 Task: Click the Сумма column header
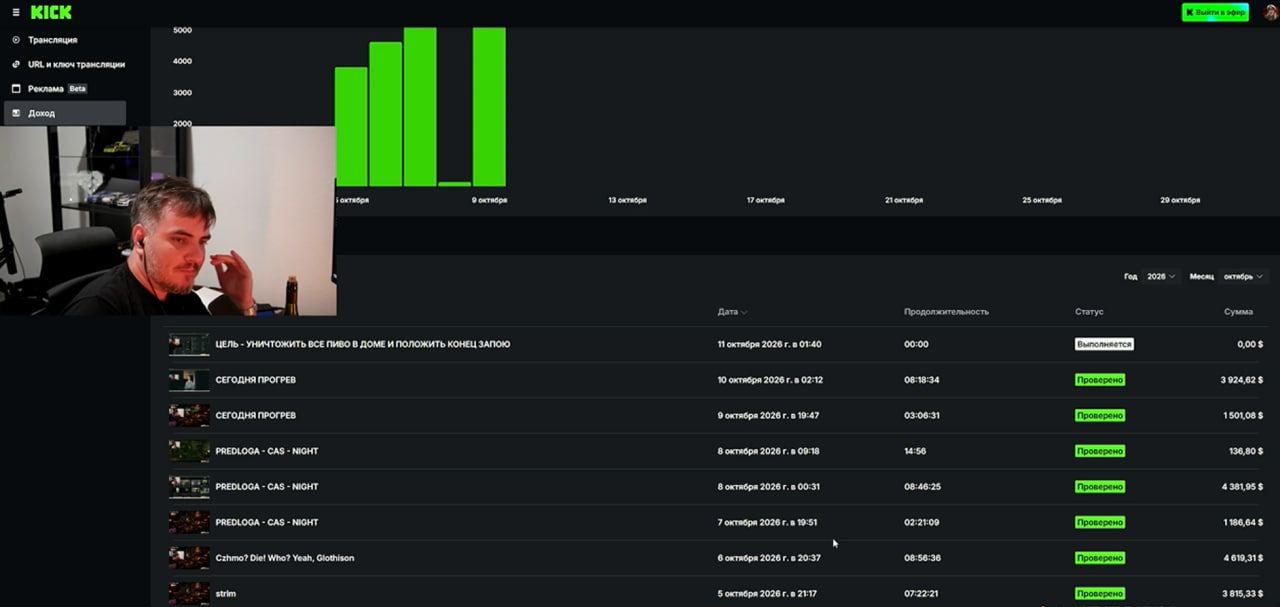point(1238,312)
